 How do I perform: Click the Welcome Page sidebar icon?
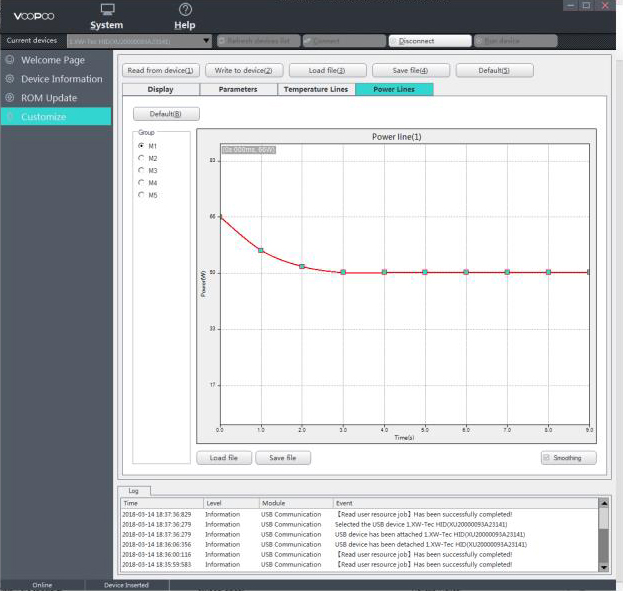10,60
